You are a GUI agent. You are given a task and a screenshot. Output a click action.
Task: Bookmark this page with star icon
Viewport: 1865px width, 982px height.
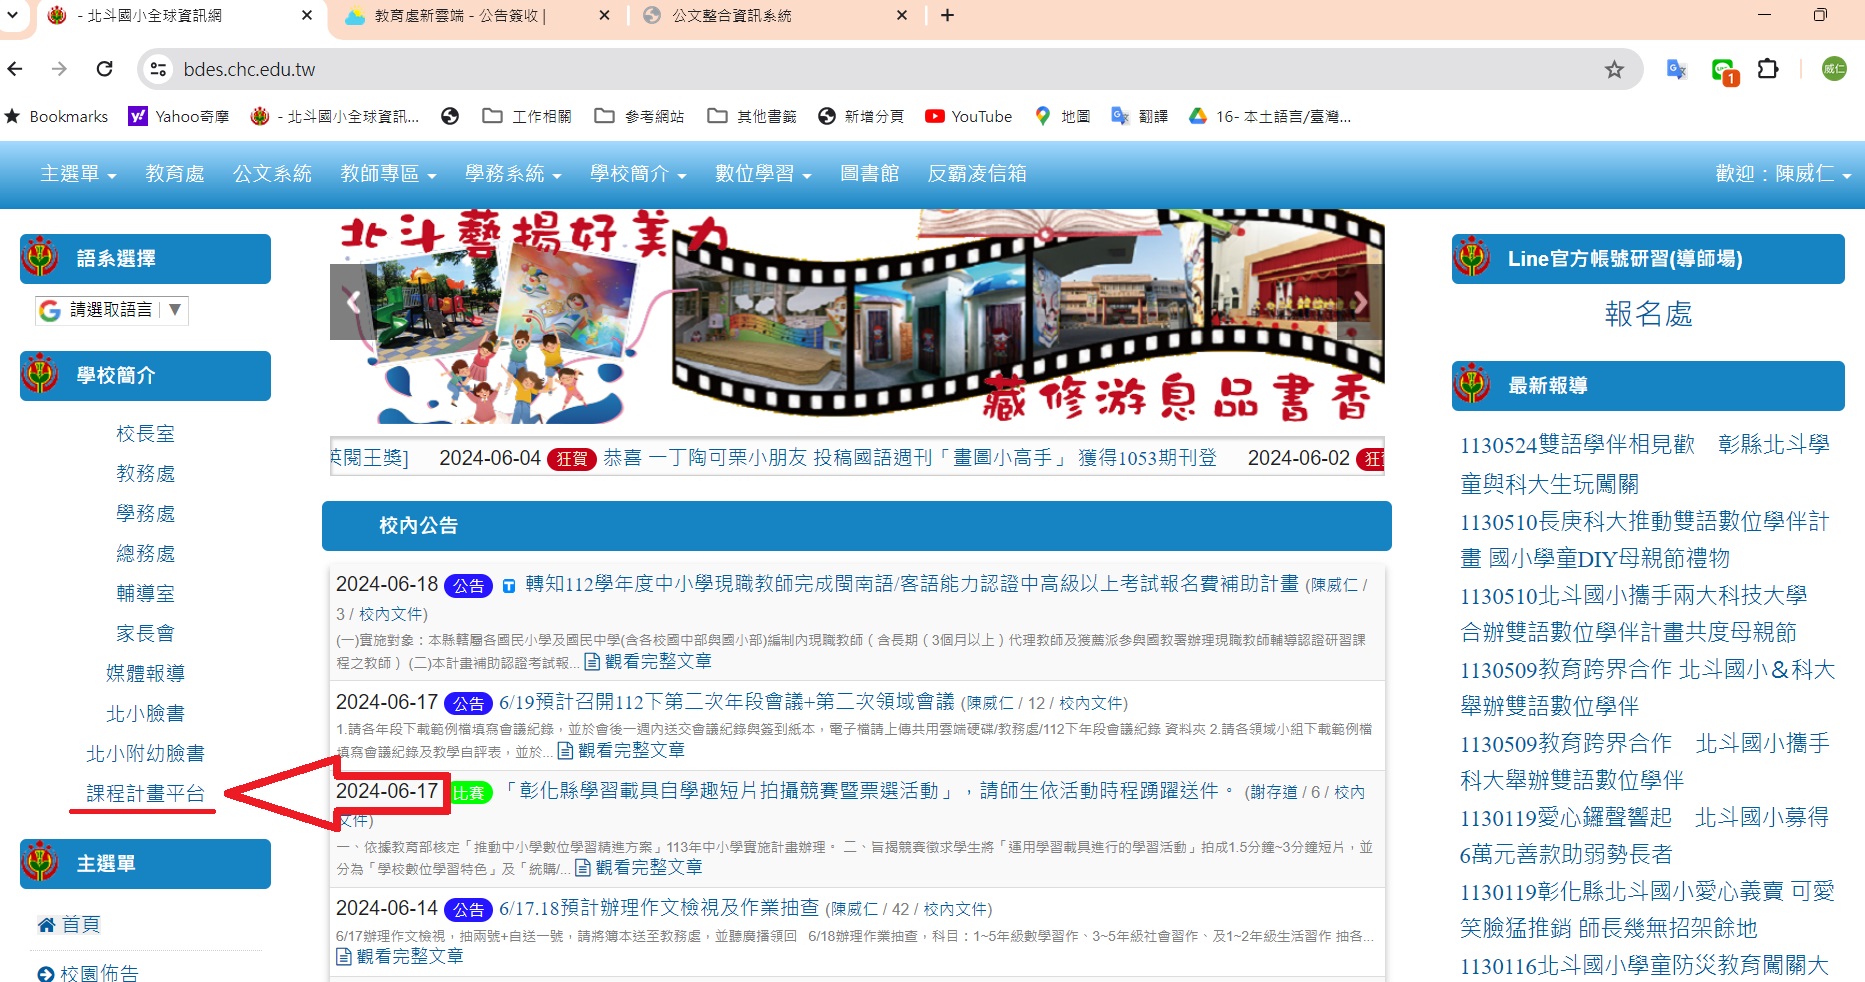point(1614,69)
